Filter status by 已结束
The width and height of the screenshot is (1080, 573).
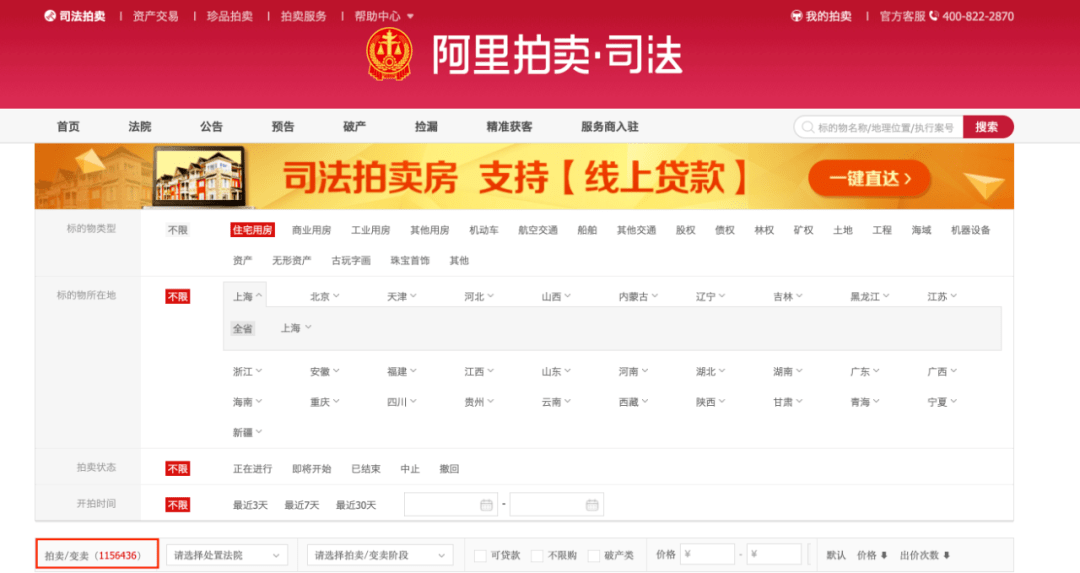point(366,469)
